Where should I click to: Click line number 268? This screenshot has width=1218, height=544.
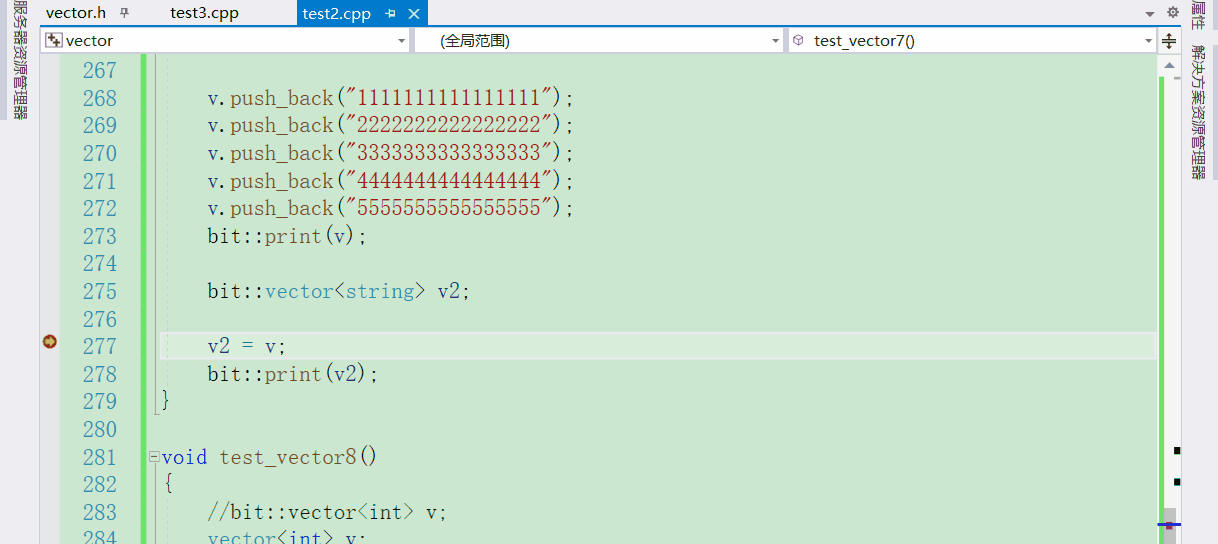point(99,98)
